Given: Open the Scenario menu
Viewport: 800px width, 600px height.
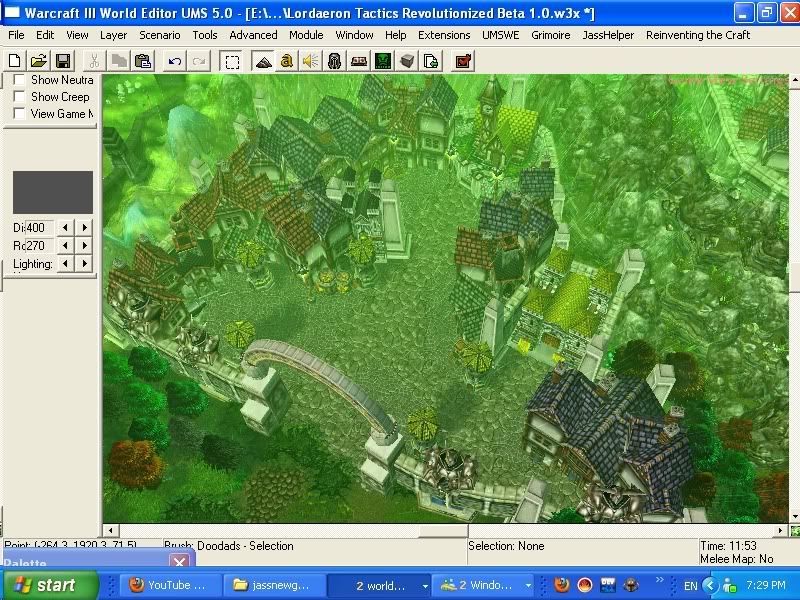Looking at the screenshot, I should coord(160,35).
